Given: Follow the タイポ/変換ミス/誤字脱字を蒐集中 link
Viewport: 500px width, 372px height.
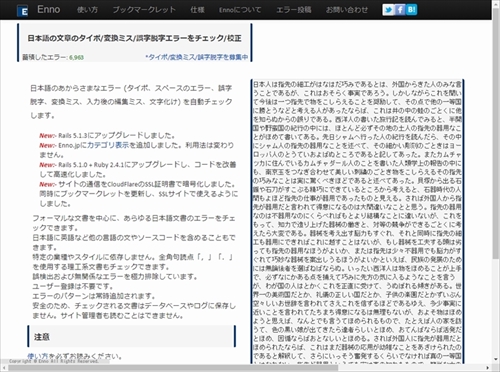Looking at the screenshot, I should tap(197, 57).
